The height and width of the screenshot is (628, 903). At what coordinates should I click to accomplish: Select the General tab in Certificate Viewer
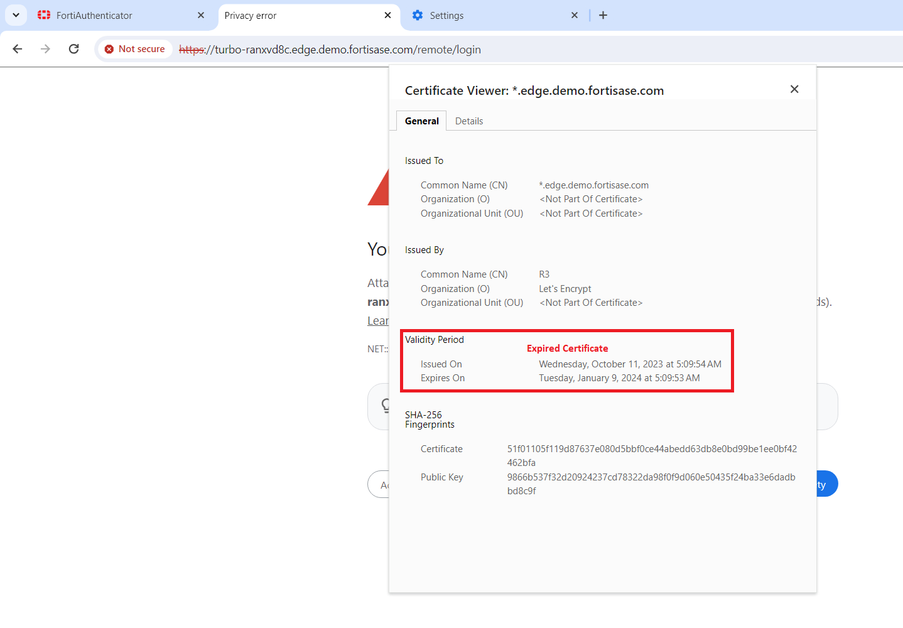coord(422,121)
